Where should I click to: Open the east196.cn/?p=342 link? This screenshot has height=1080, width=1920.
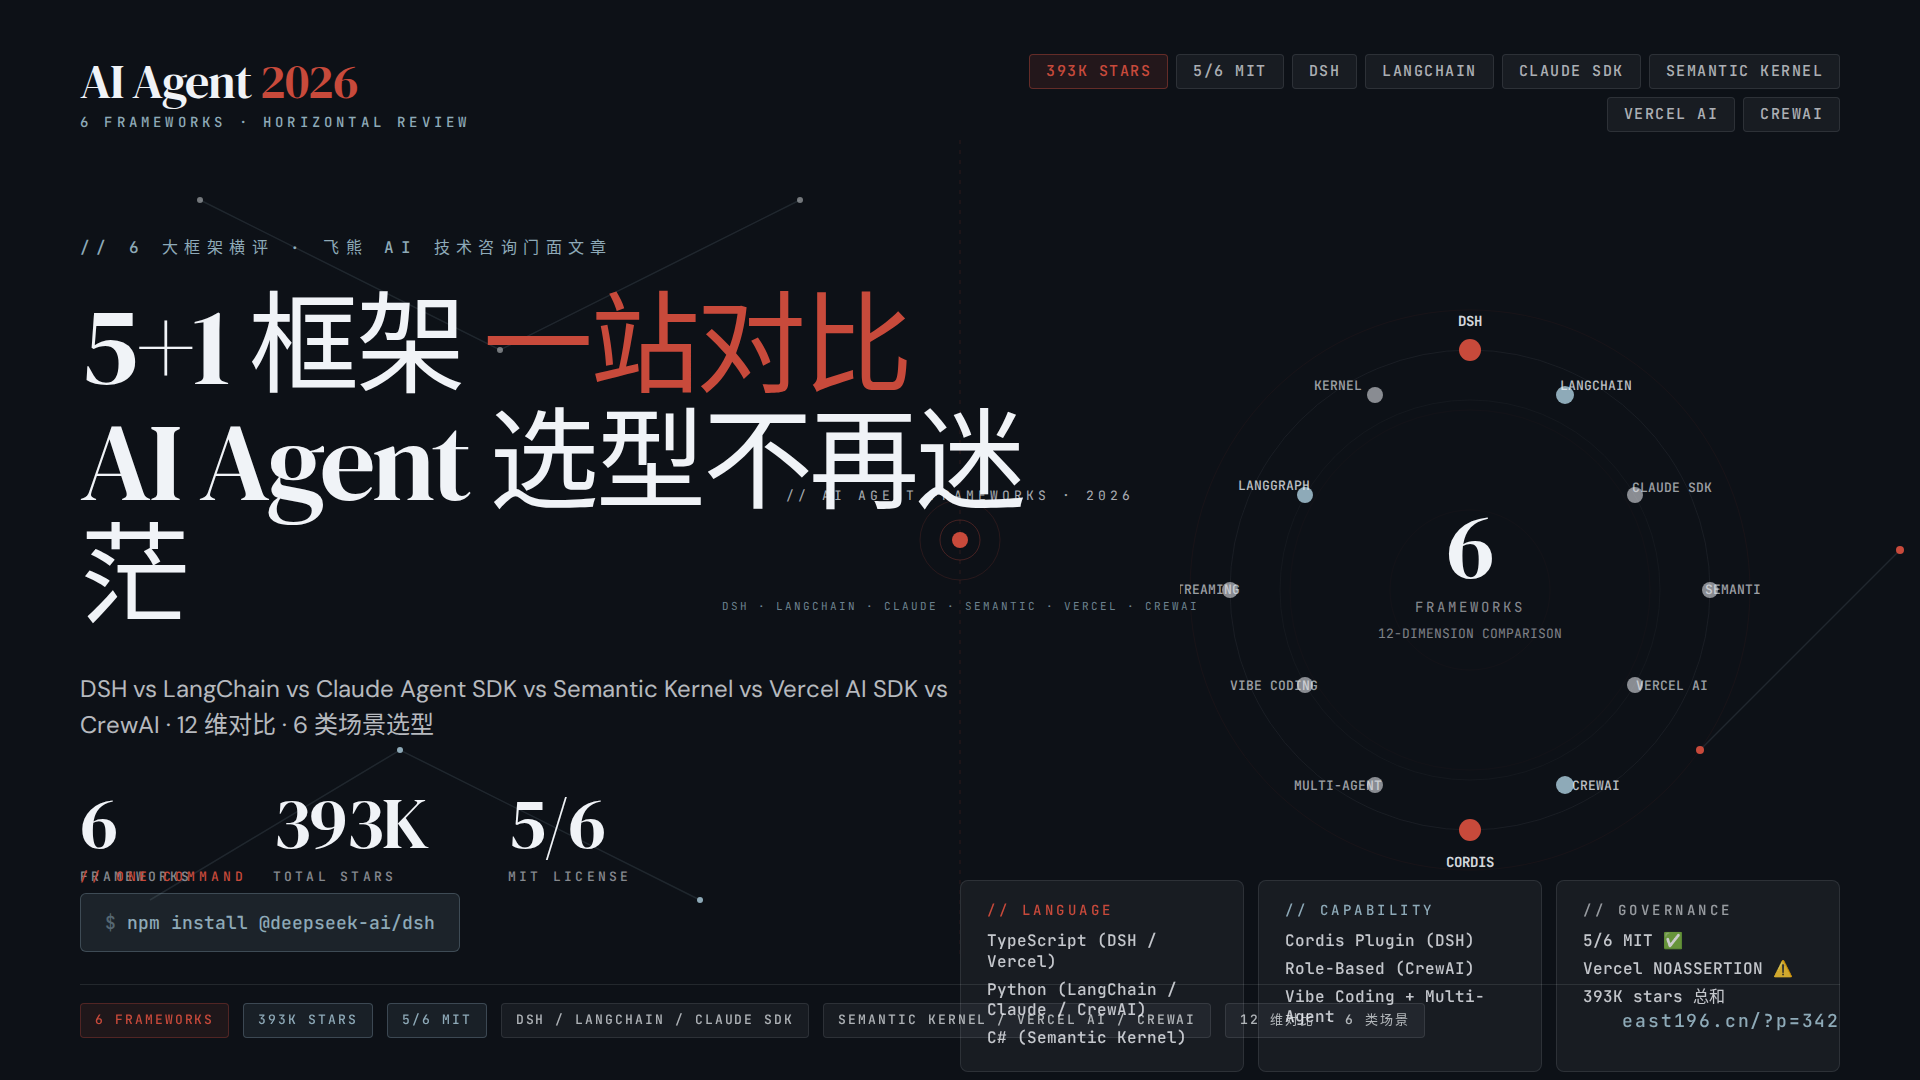1730,1021
